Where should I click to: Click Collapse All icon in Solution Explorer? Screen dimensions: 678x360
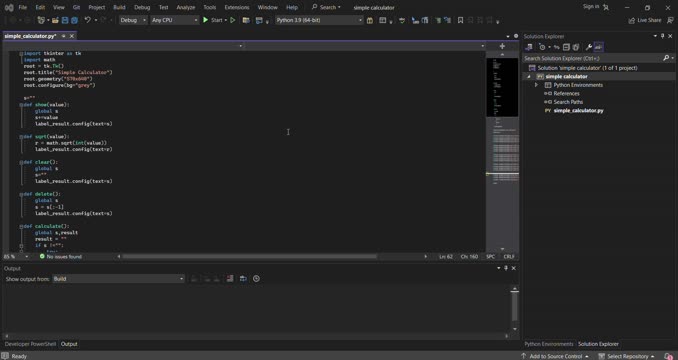coord(566,47)
